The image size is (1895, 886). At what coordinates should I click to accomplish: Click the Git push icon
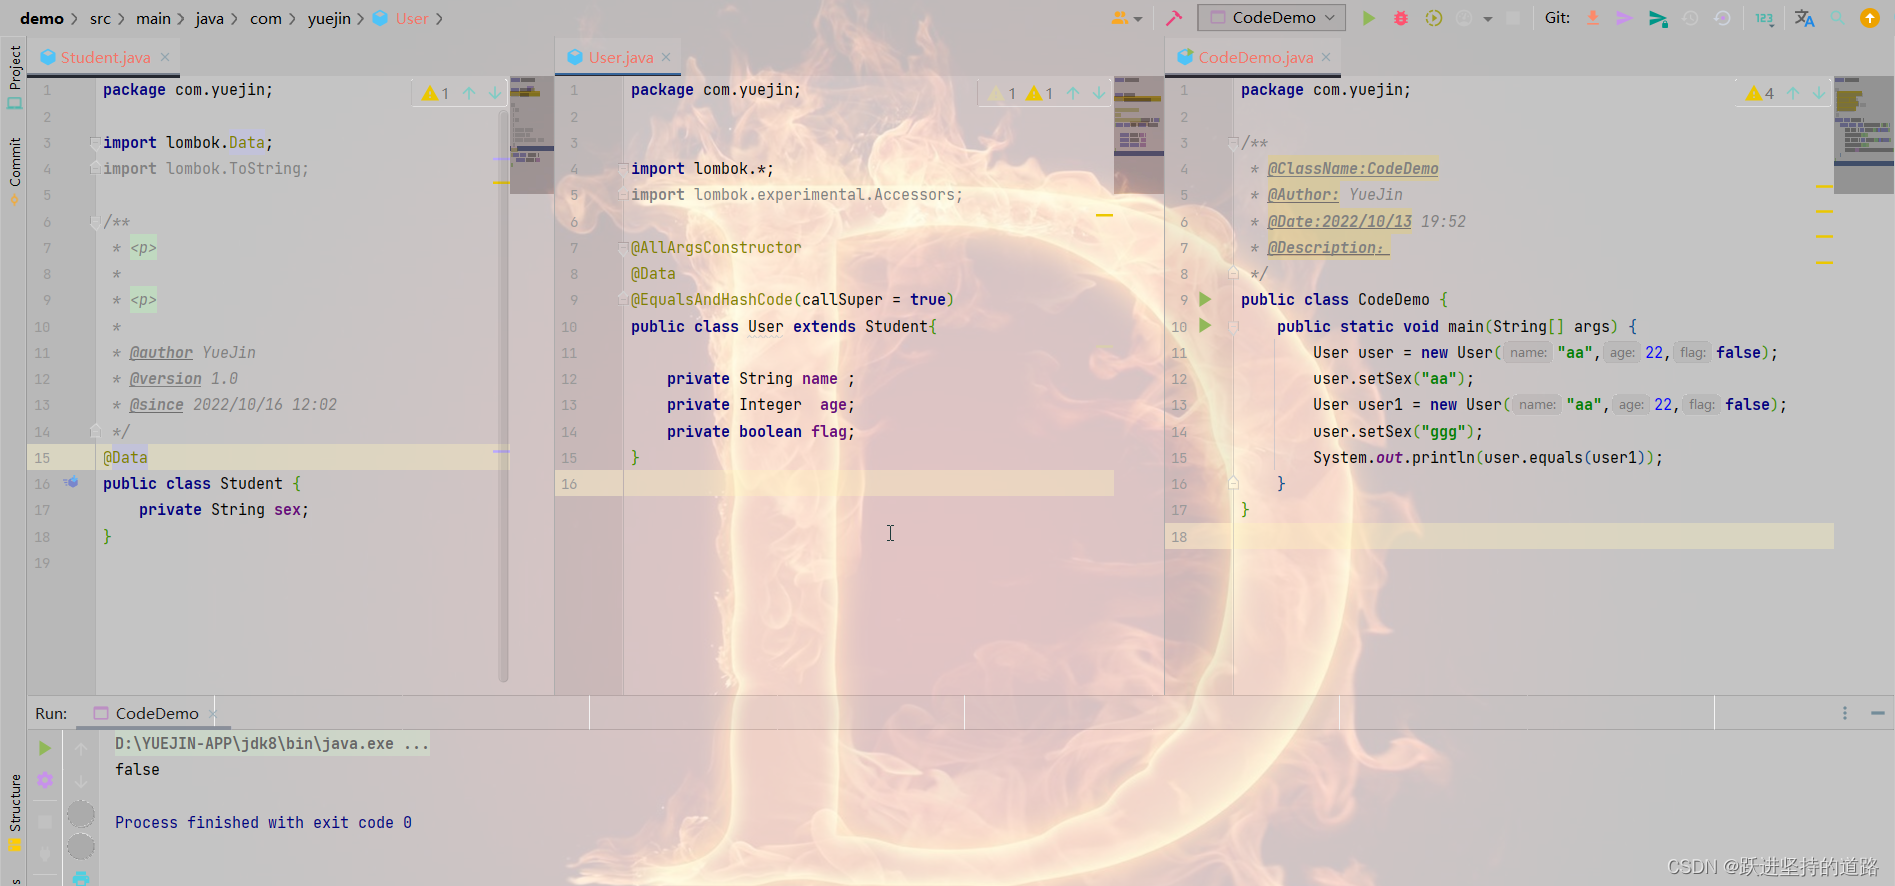click(1658, 18)
